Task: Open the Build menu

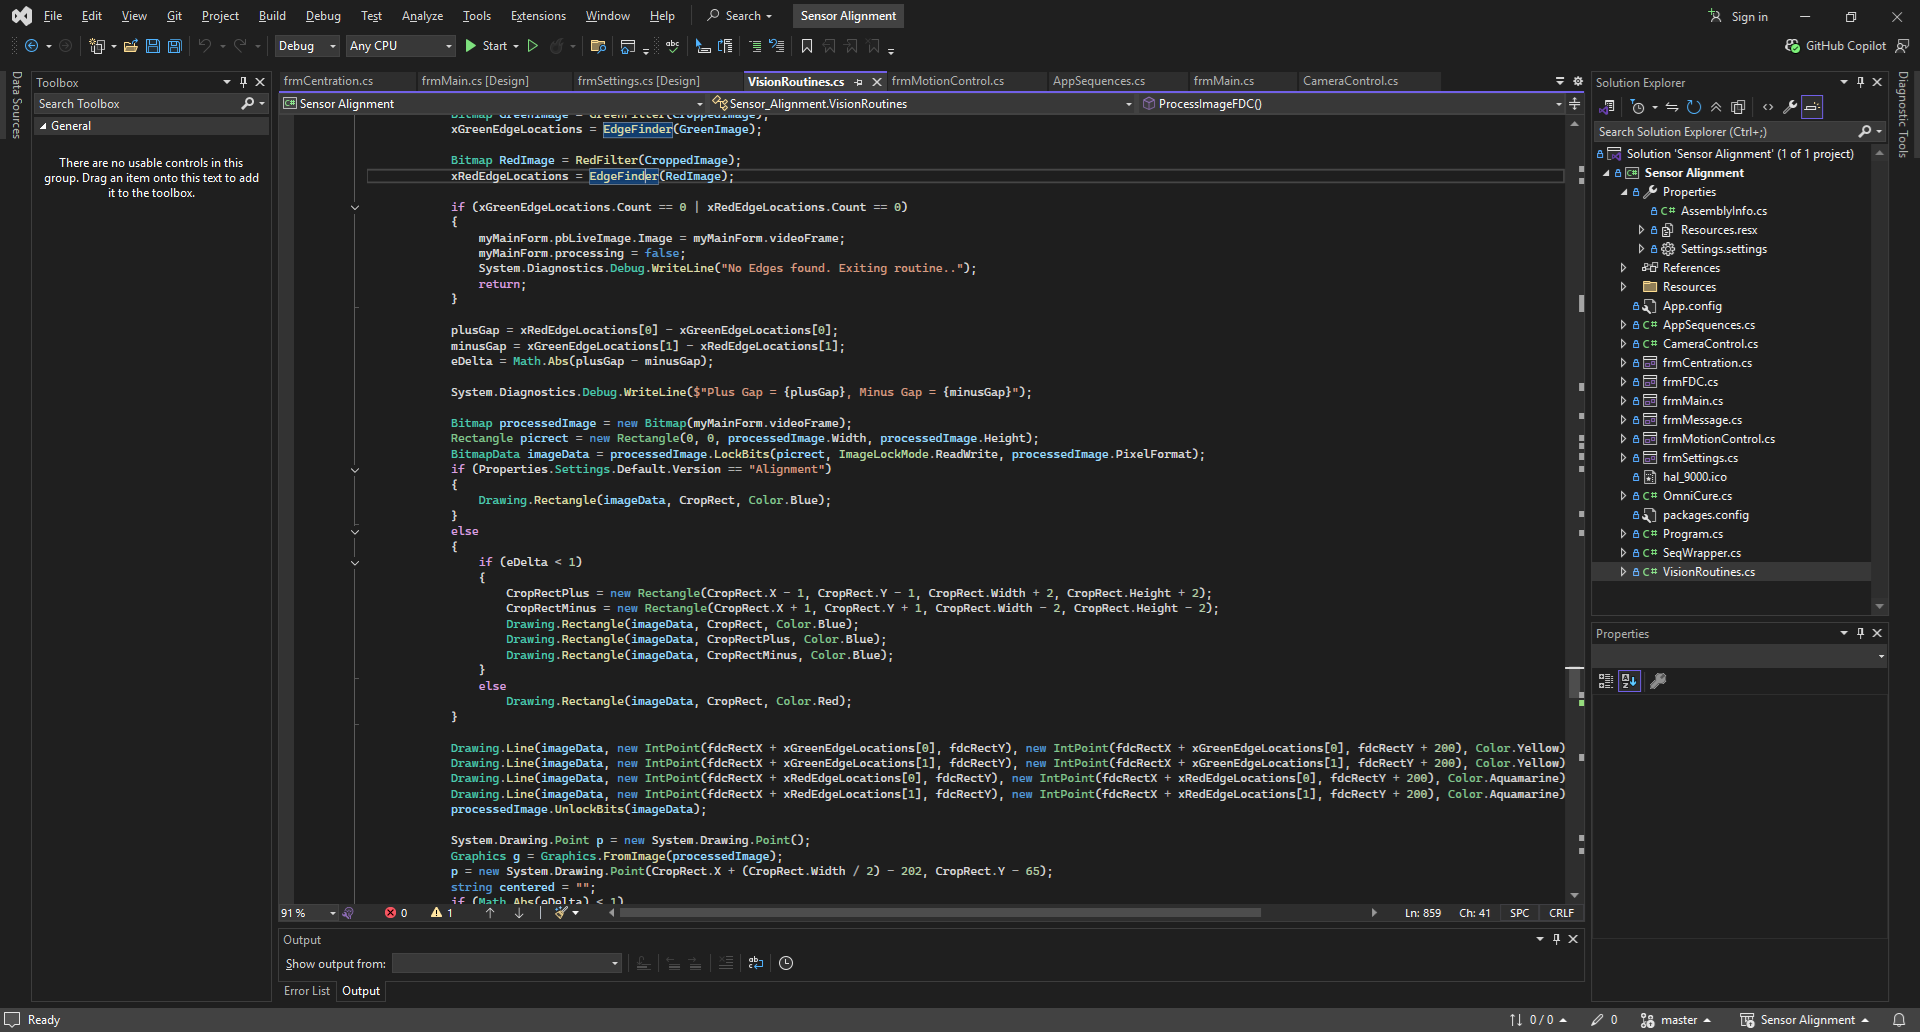Action: (272, 16)
